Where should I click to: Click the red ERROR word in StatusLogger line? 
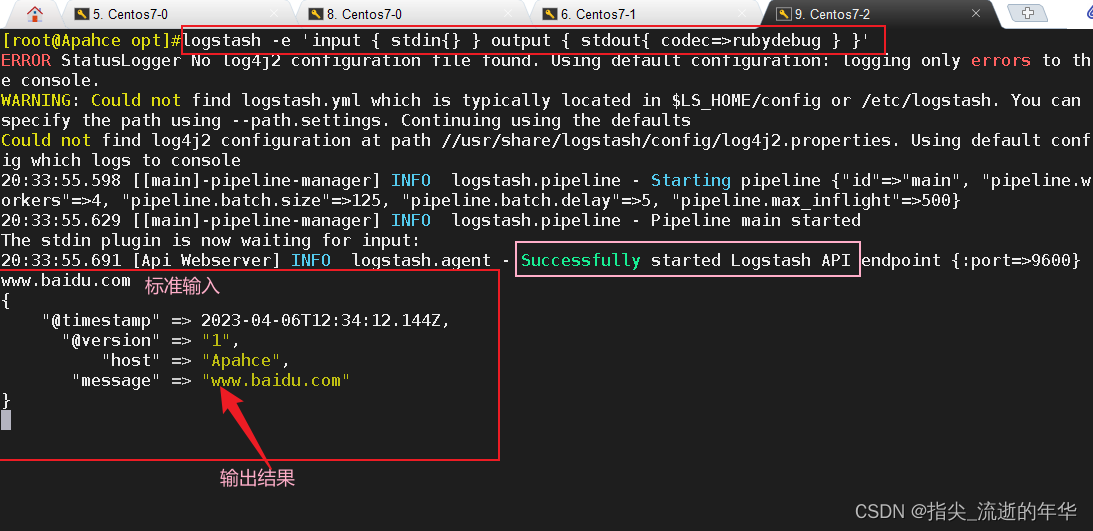(x=26, y=61)
